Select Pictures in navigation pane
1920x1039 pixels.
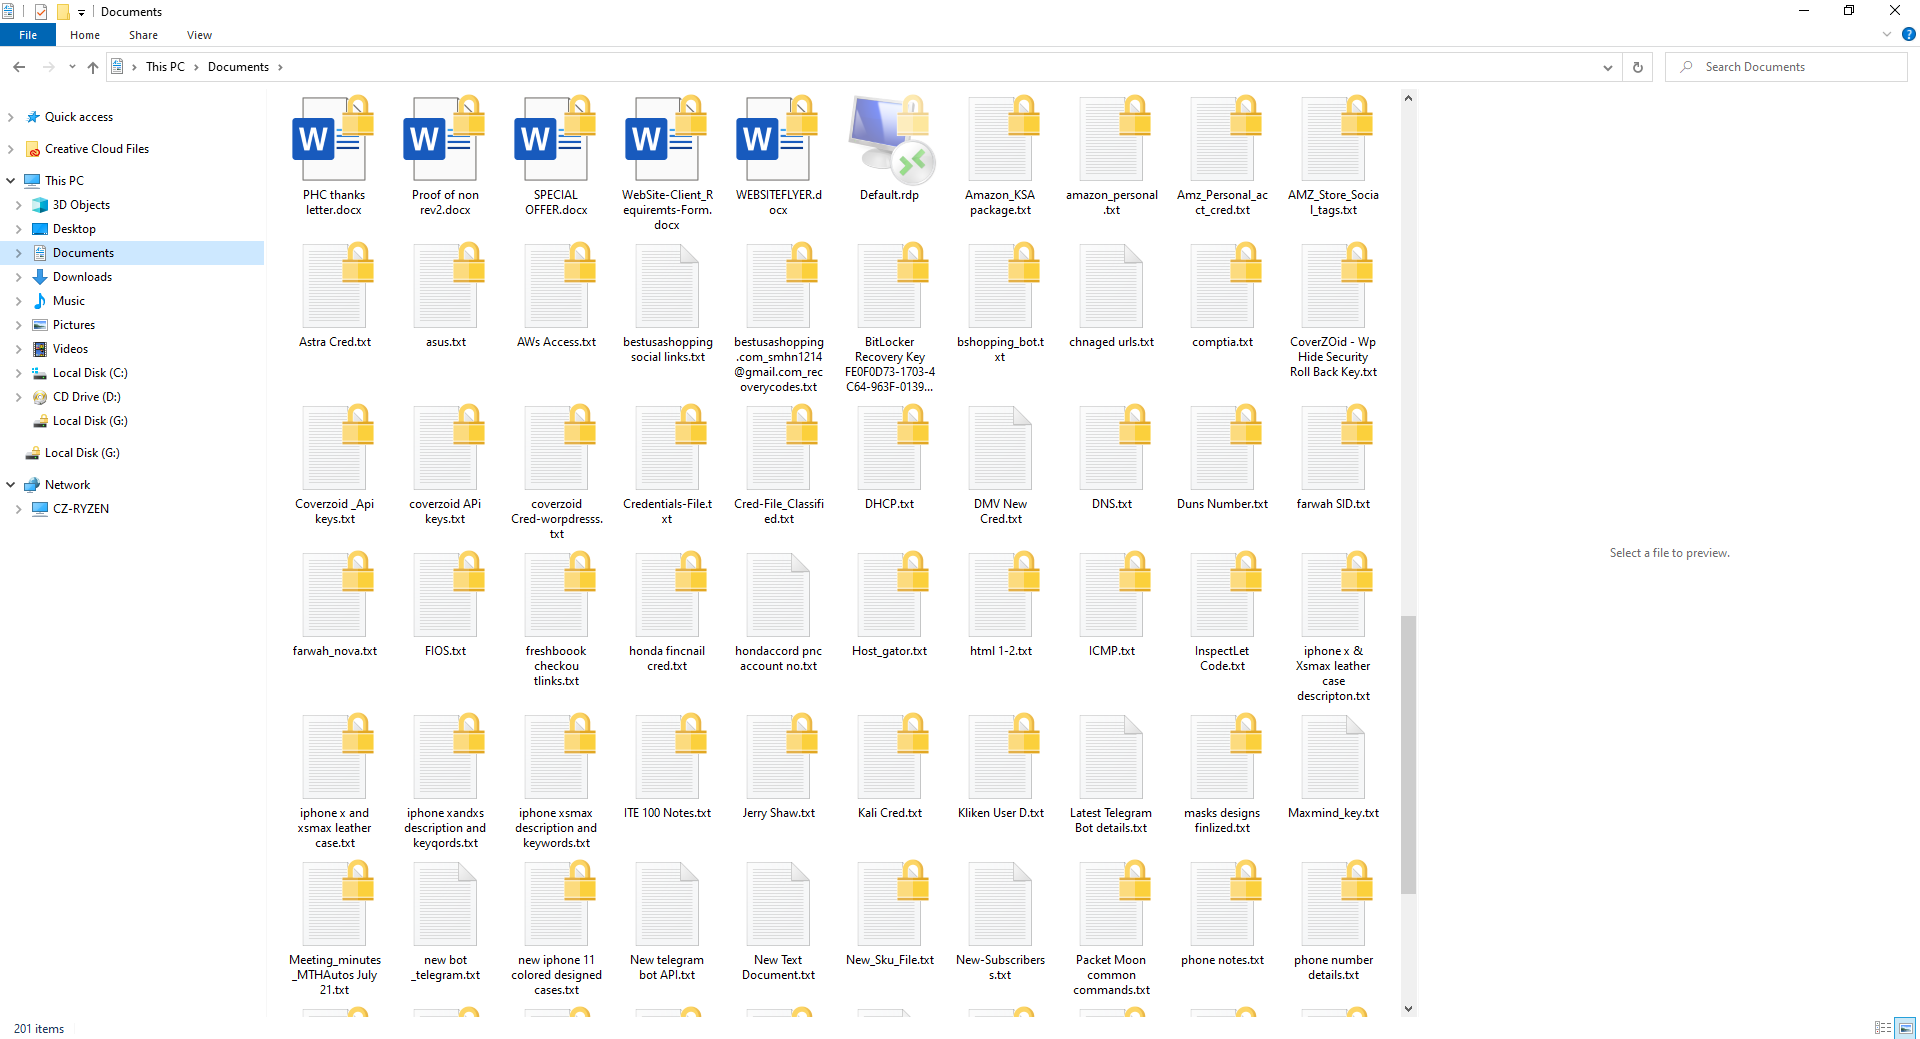tap(74, 325)
